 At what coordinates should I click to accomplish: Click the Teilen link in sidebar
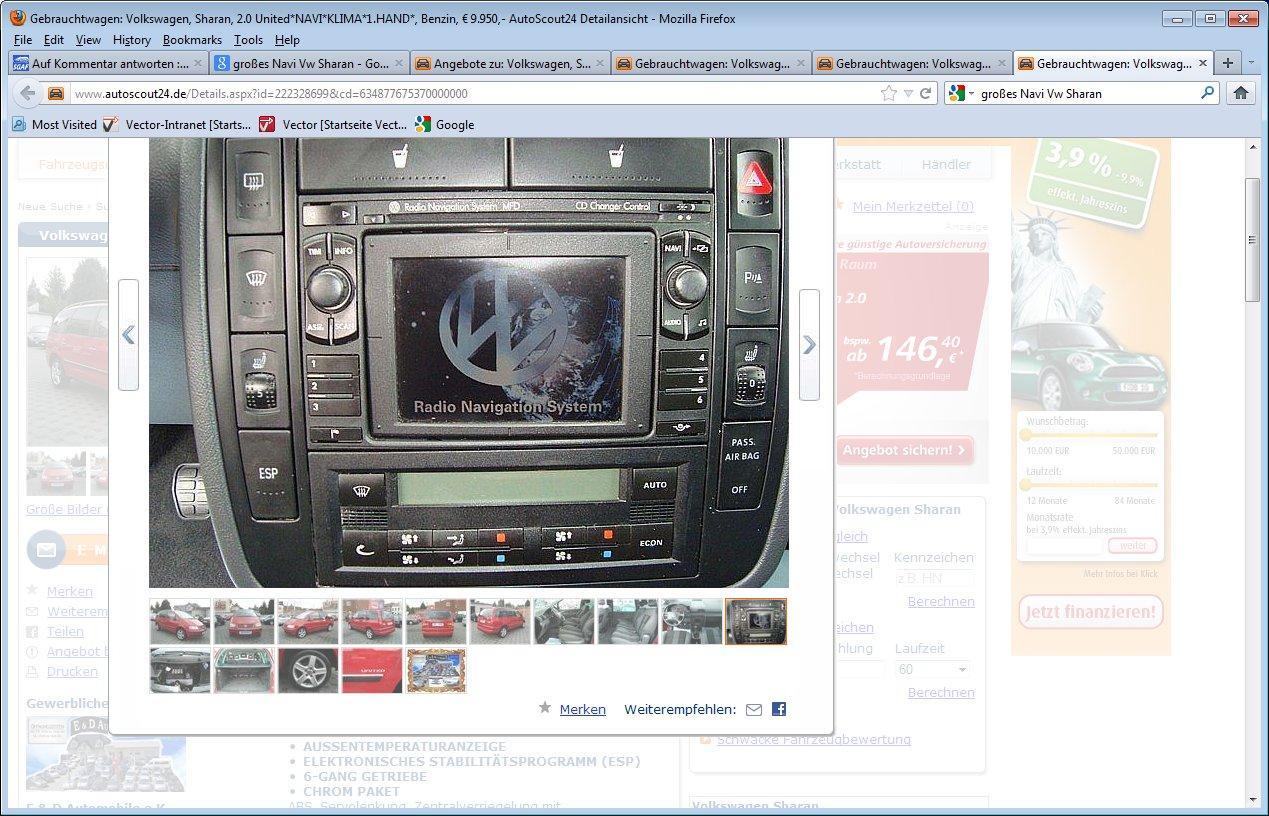(x=65, y=631)
